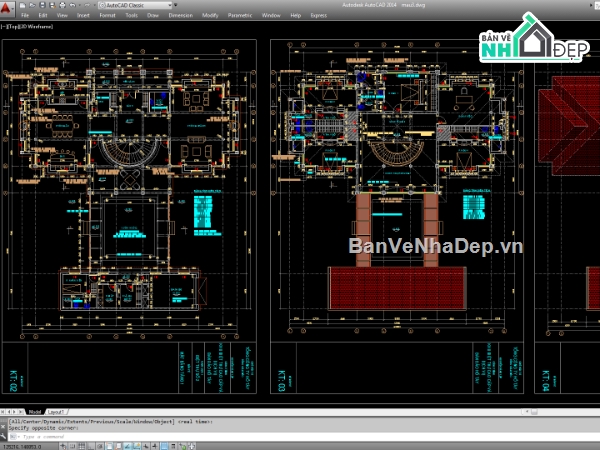Image resolution: width=600 pixels, height=450 pixels.
Task: Open the Express menu
Action: pos(319,15)
